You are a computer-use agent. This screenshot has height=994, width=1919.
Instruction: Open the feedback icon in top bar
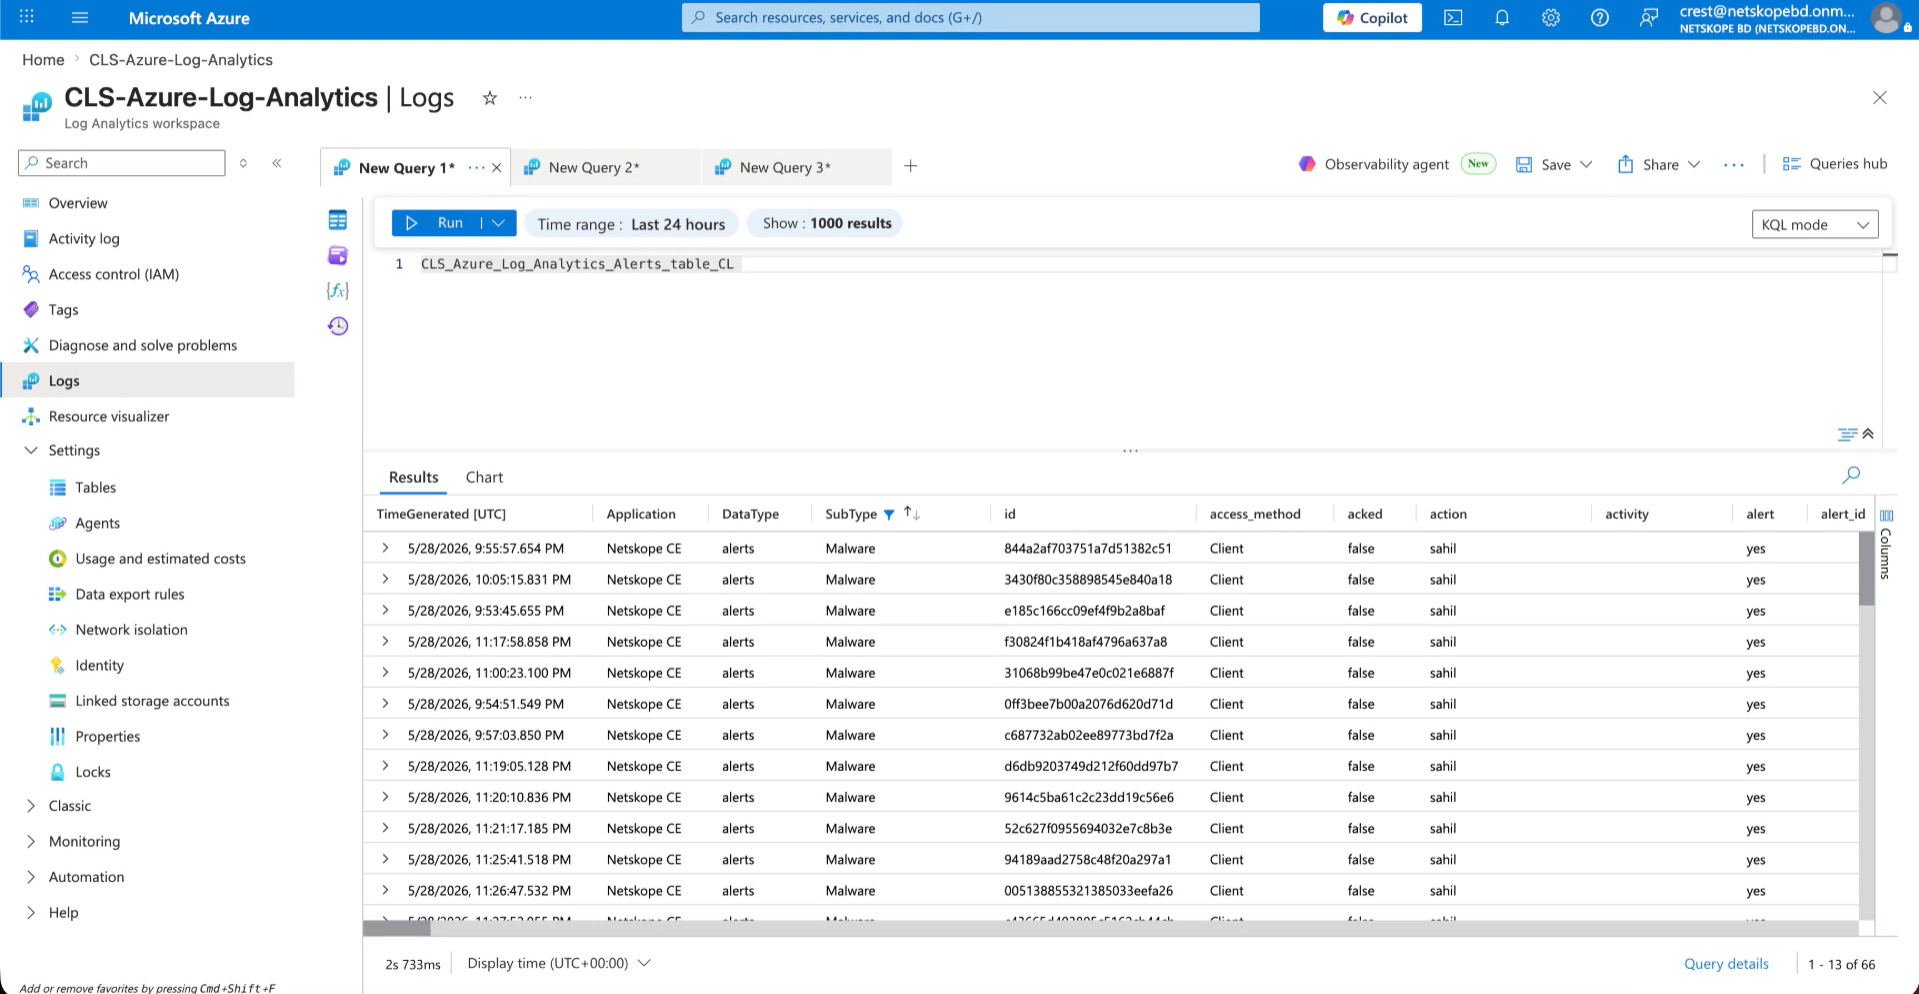pyautogui.click(x=1649, y=18)
